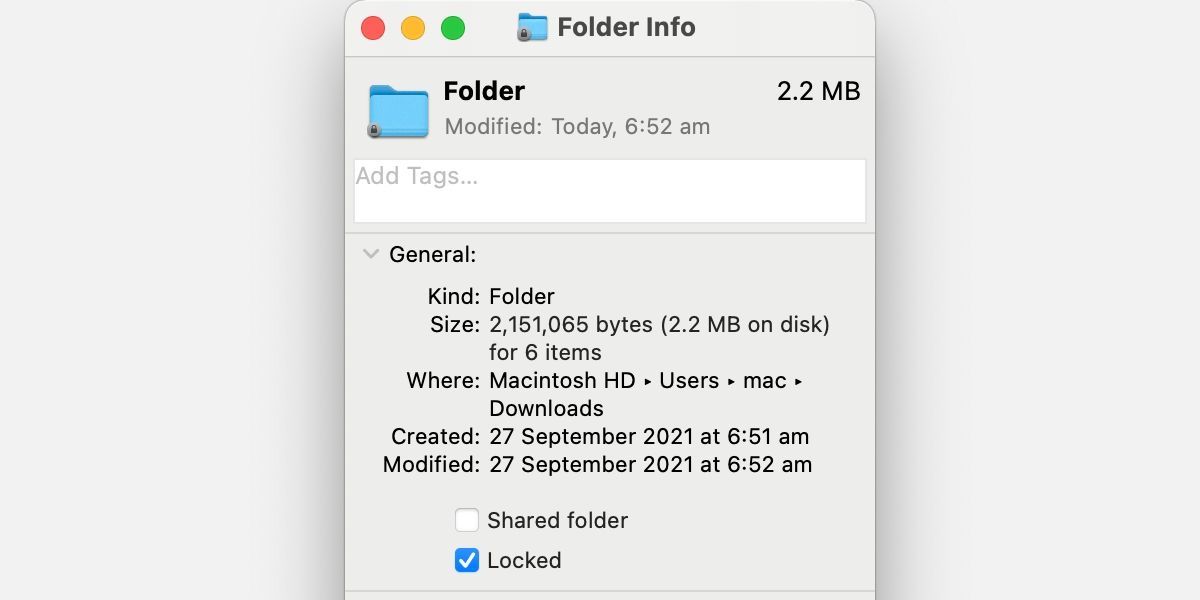Click the locked folder icon in title bar
The width and height of the screenshot is (1200, 600).
[x=532, y=27]
